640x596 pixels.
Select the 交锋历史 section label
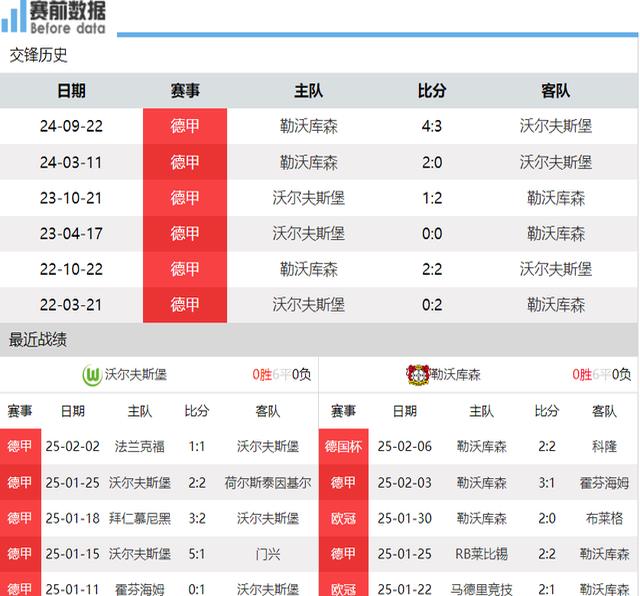38,55
